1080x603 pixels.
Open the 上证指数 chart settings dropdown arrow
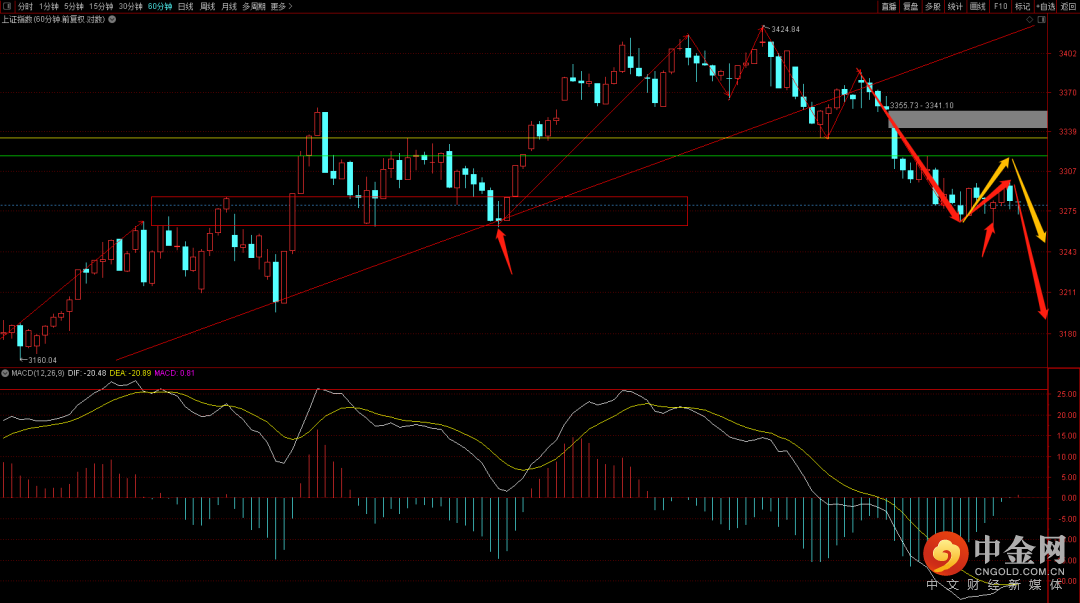(x=112, y=19)
